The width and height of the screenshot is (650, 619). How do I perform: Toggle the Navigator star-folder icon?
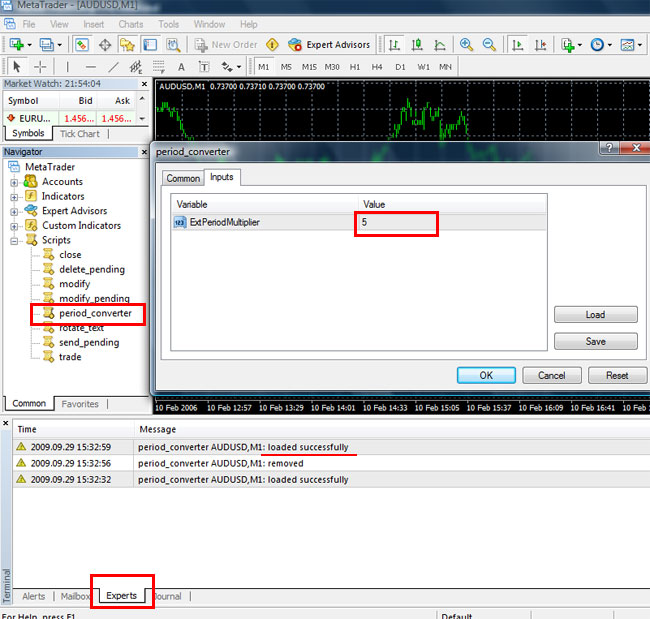pos(127,44)
